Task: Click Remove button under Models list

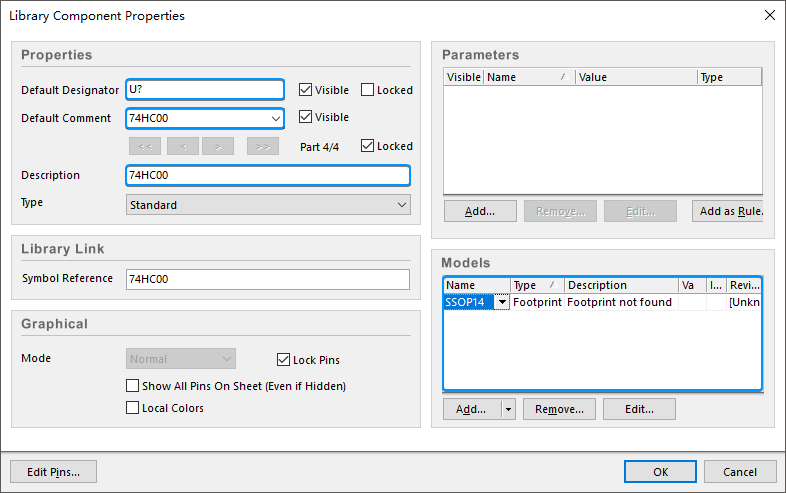Action: (x=559, y=409)
